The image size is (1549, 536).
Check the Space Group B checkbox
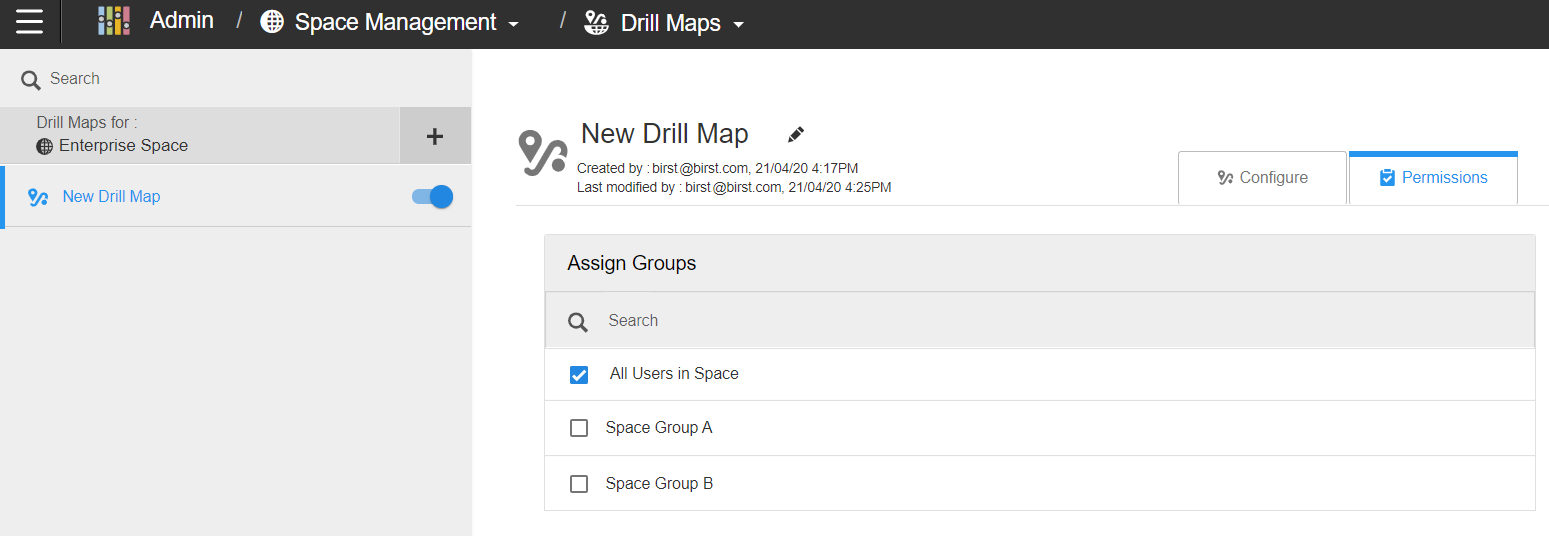[x=579, y=484]
